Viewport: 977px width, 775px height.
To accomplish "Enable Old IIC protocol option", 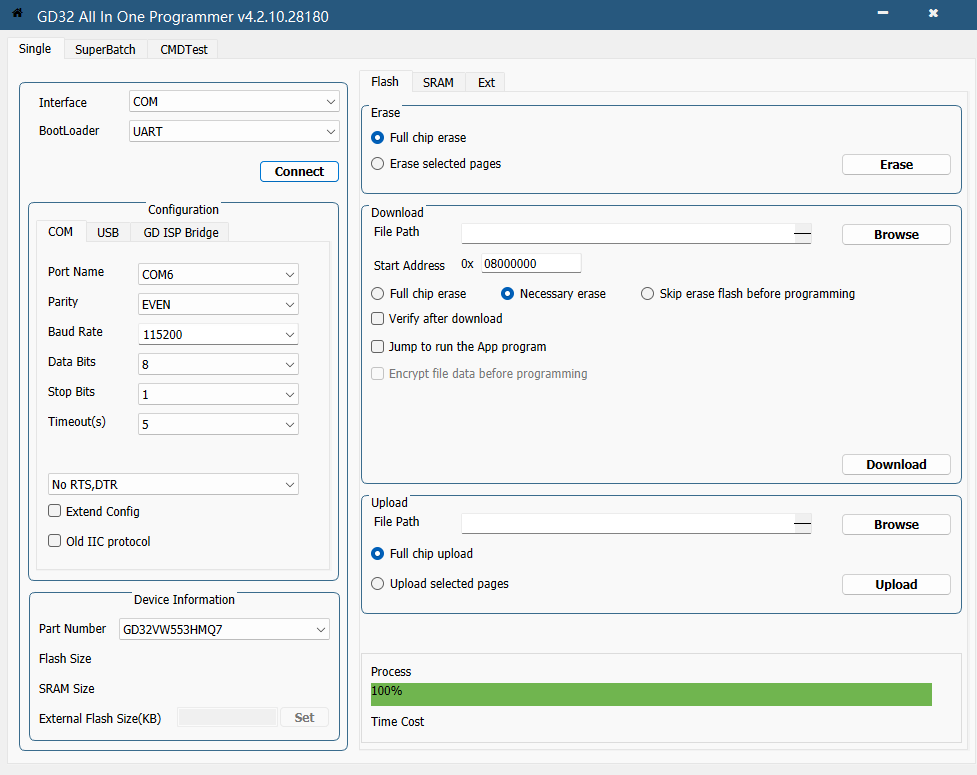I will 55,542.
